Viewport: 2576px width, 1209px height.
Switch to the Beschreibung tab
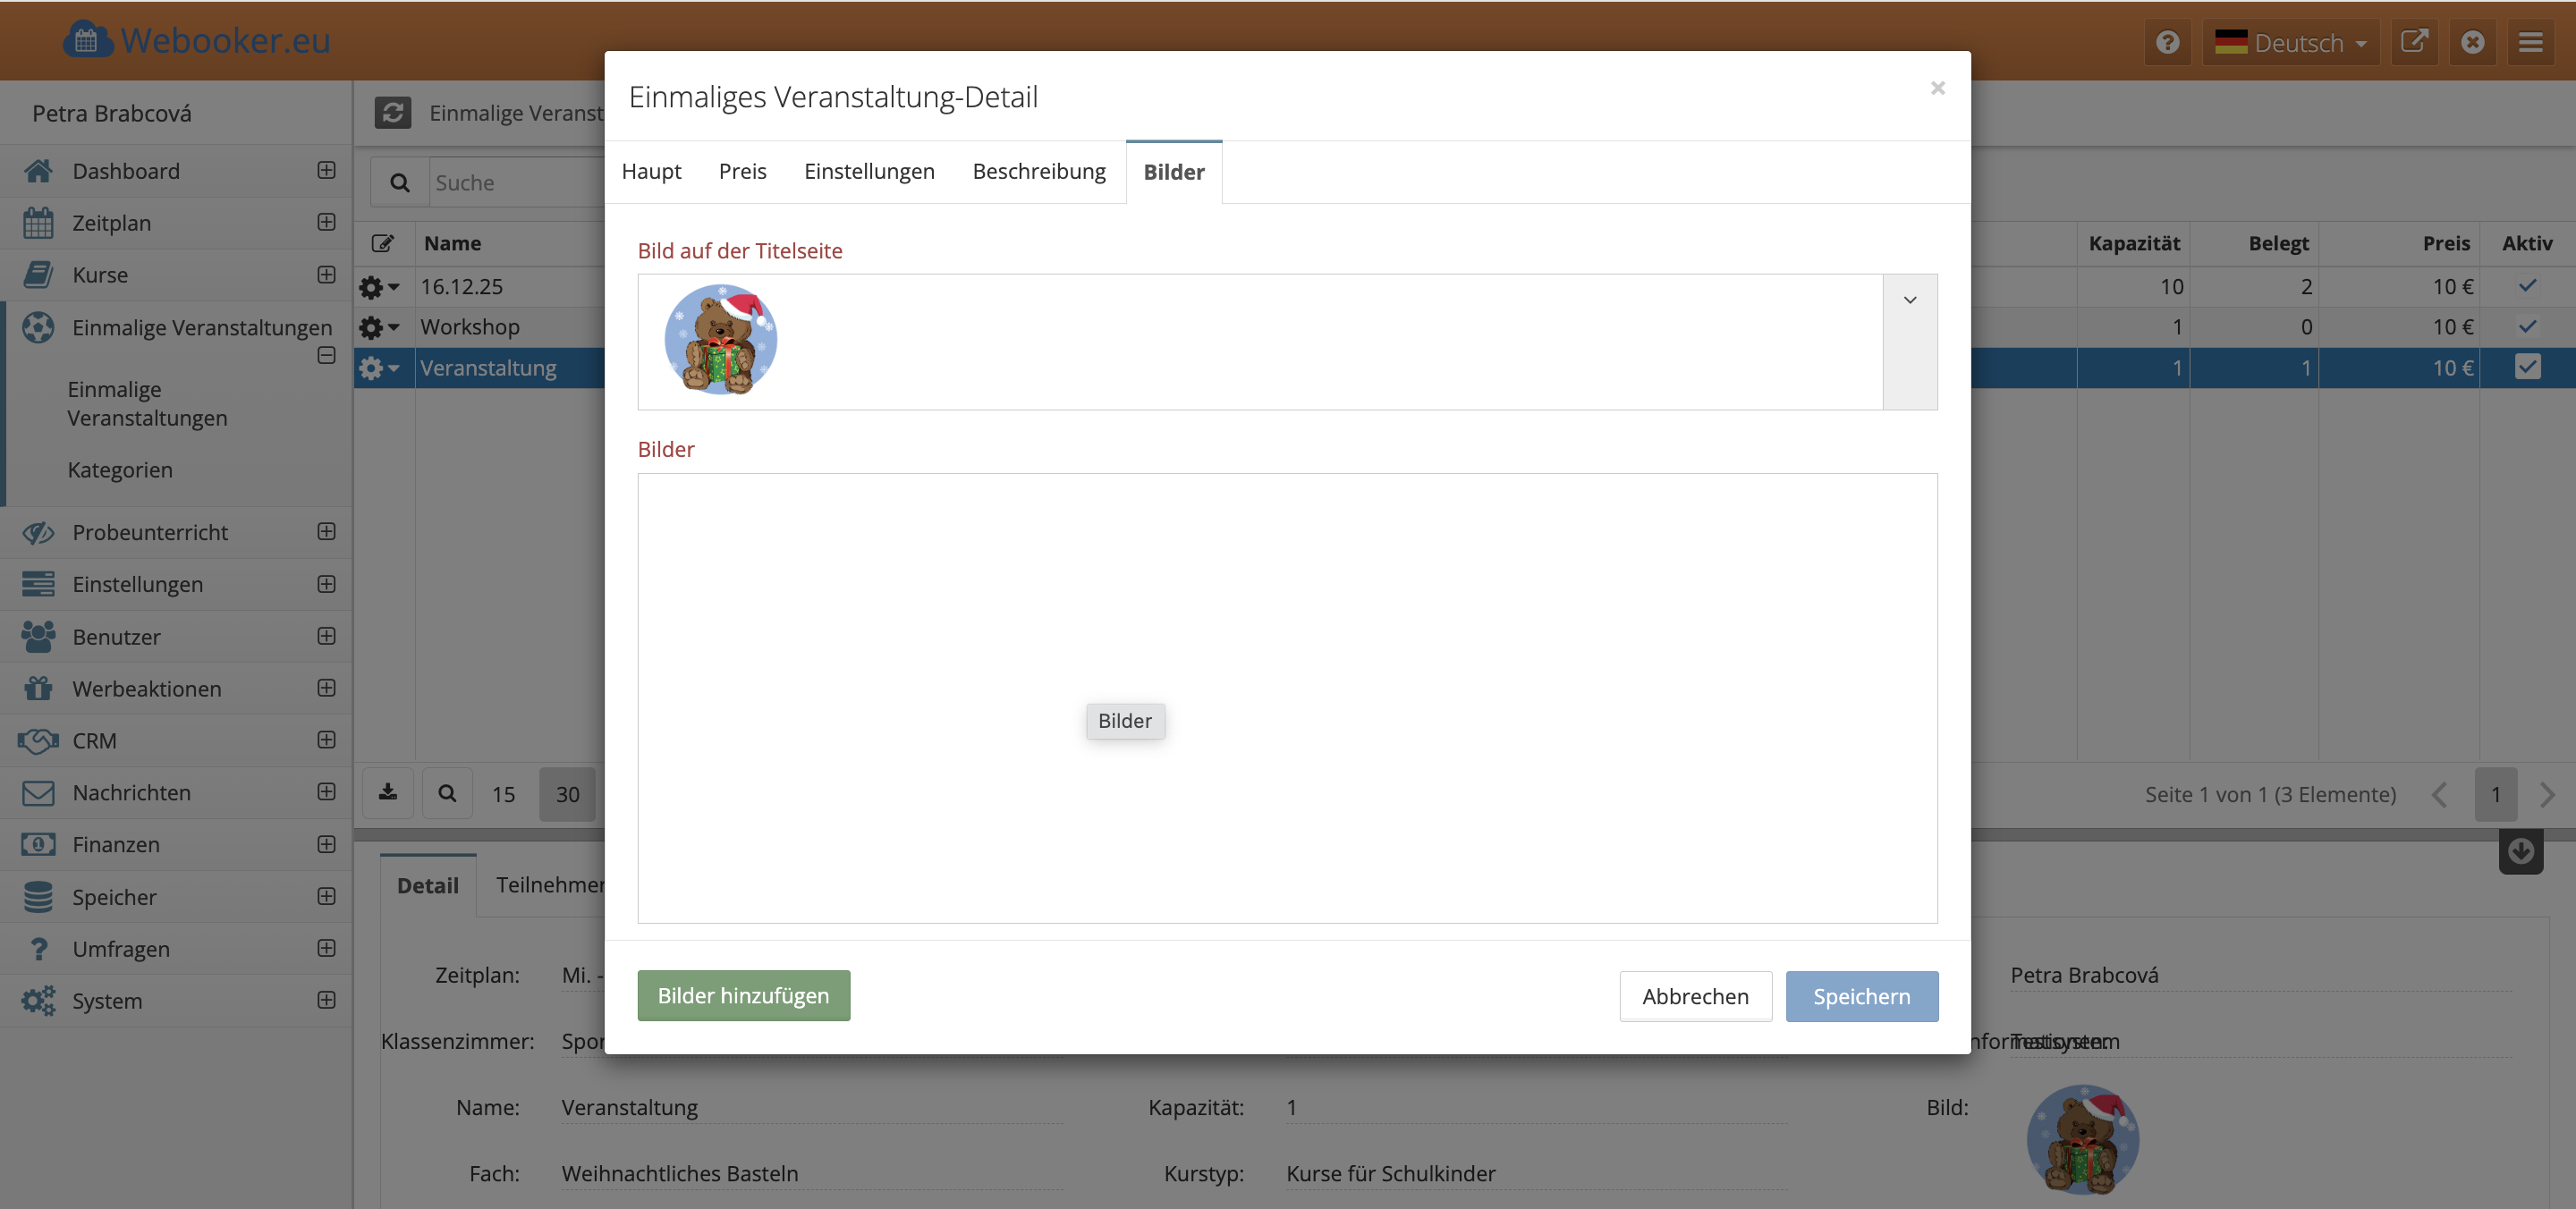[x=1038, y=171]
